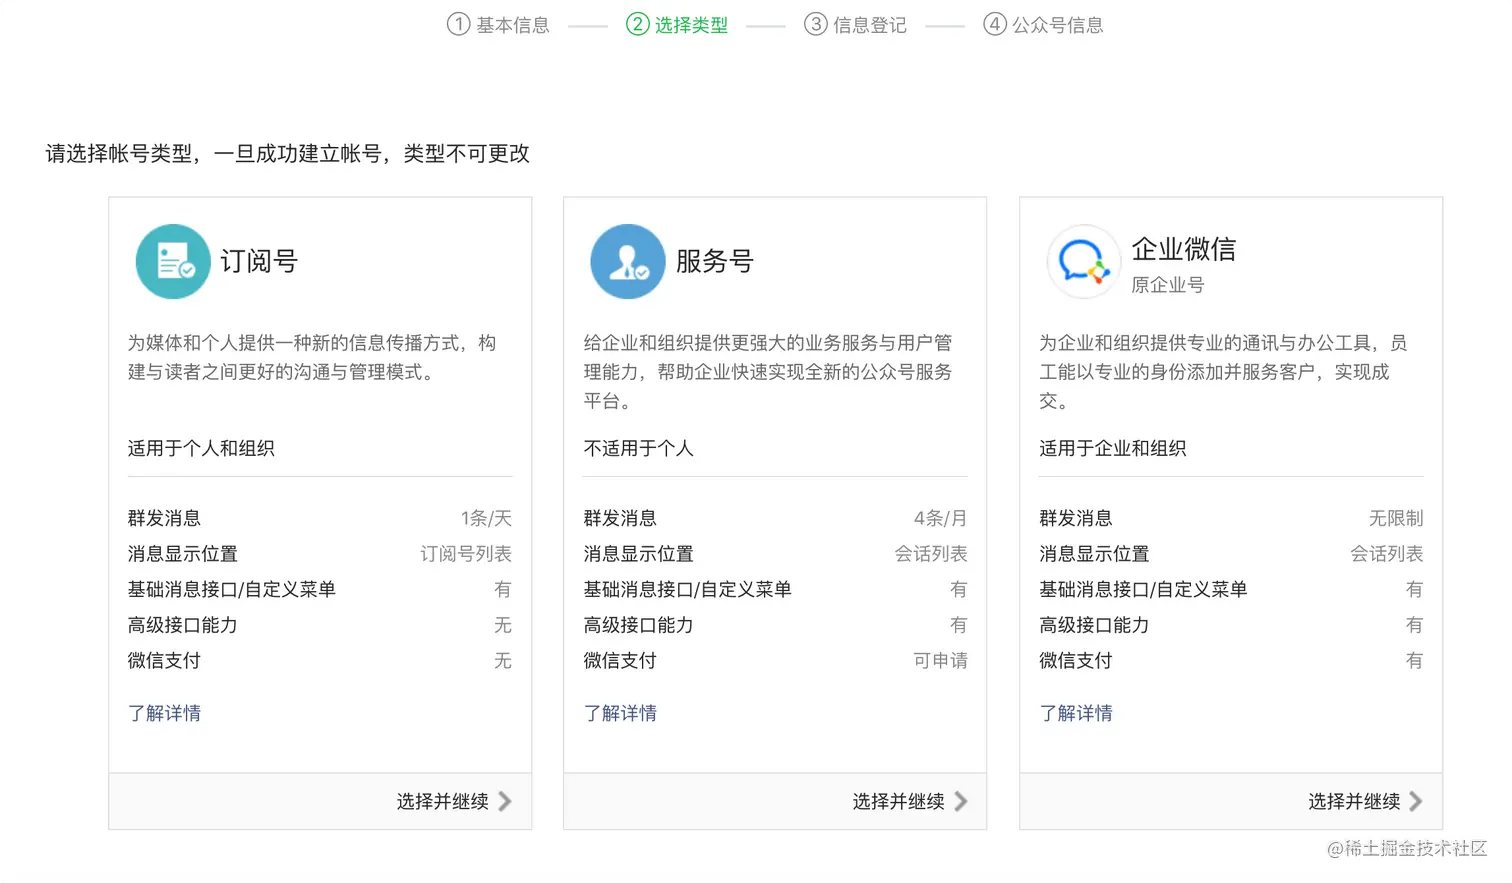The image size is (1512, 883).
Task: Click step 4 公众号信息 circle icon
Action: pos(994,24)
